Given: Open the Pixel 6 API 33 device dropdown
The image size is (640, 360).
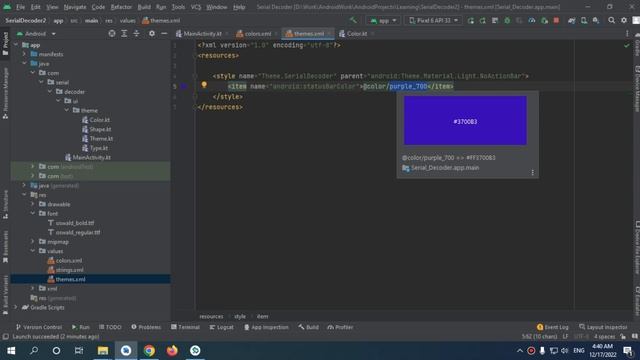Looking at the screenshot, I should click(433, 20).
